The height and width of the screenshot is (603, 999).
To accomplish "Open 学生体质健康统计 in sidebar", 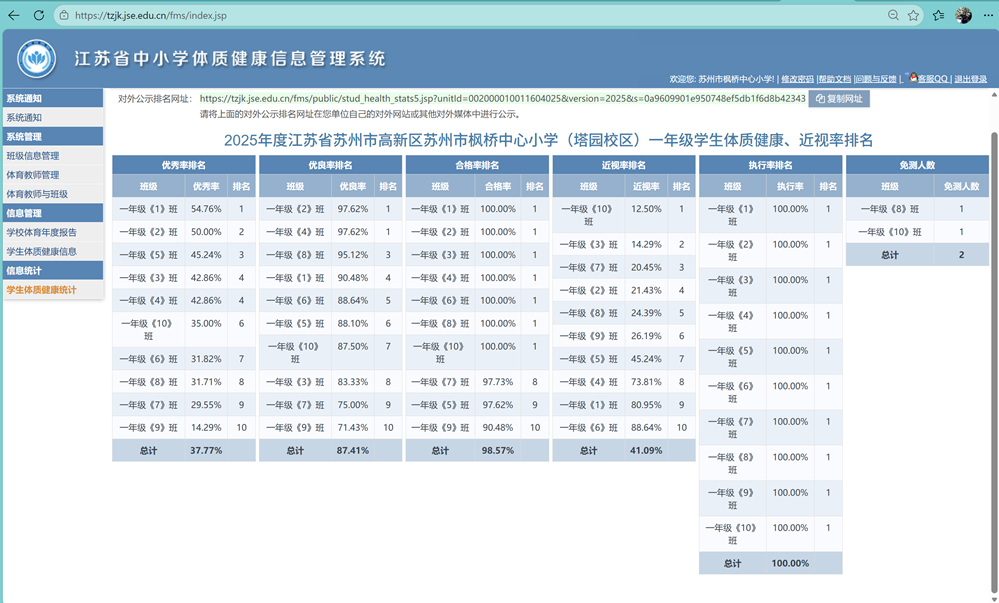I will (x=53, y=289).
